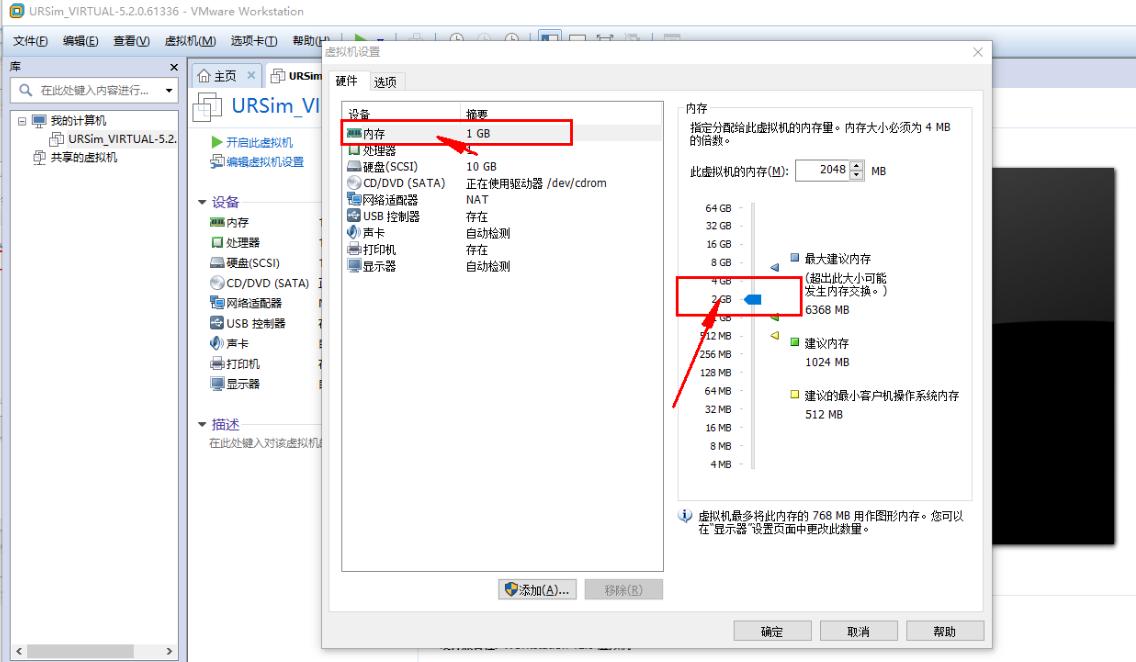Select the 显示器 display row in the dialog's device list
The height and width of the screenshot is (662, 1136).
[501, 267]
